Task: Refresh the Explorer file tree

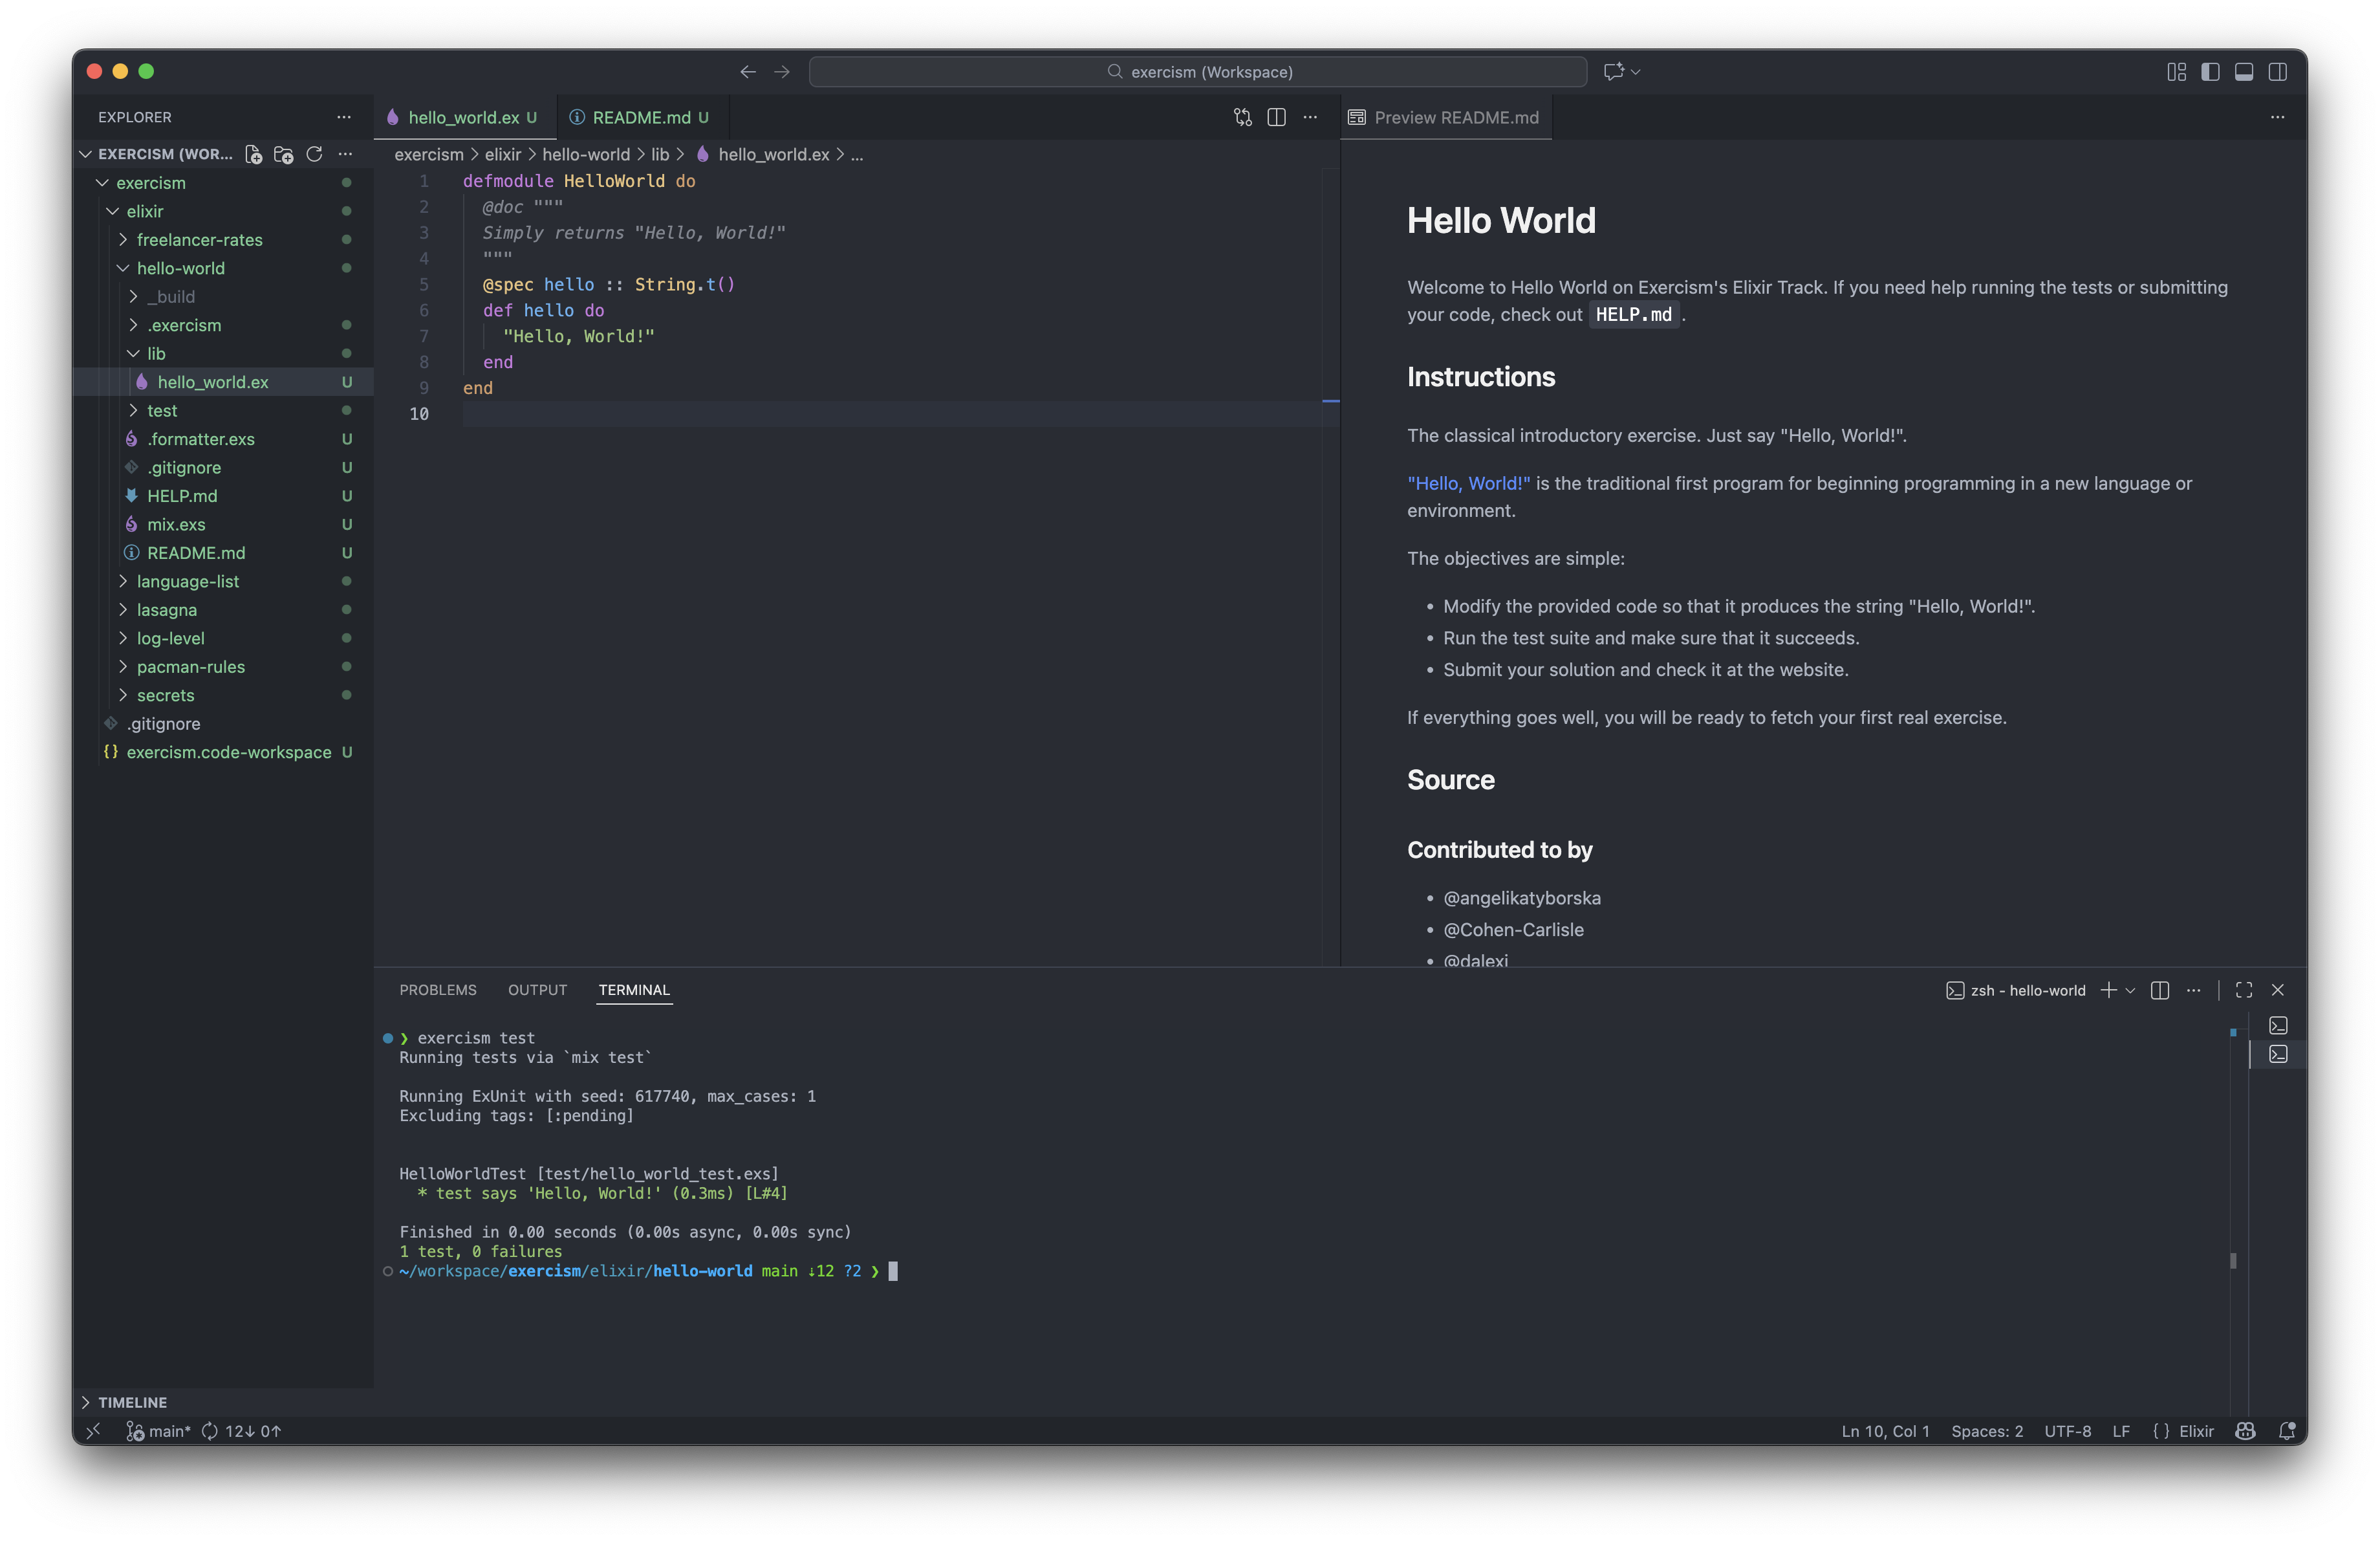Action: [314, 155]
